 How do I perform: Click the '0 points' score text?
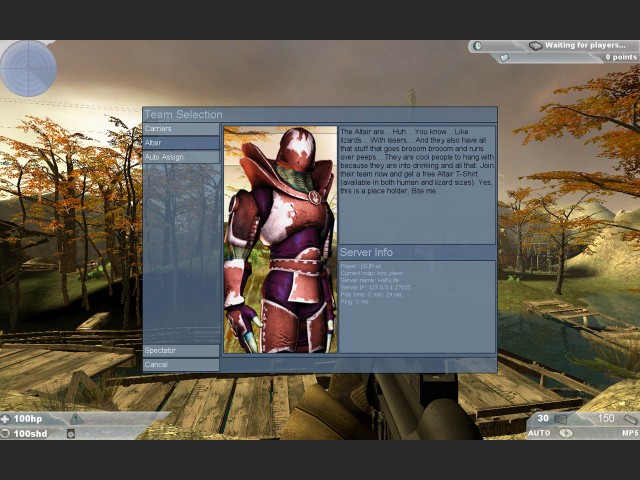click(x=620, y=58)
